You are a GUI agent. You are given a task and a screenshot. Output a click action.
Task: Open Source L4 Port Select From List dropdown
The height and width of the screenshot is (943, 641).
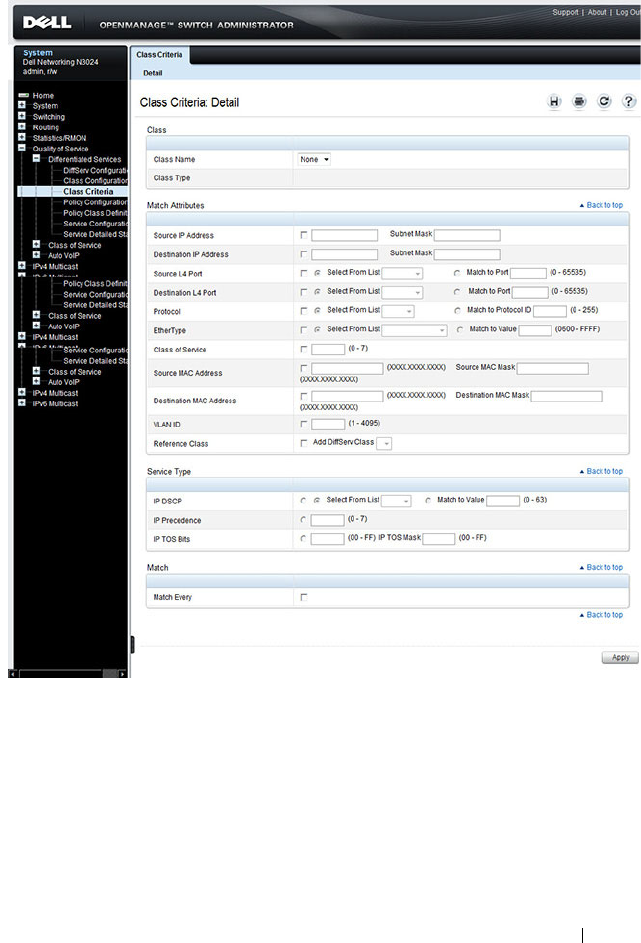[402, 274]
